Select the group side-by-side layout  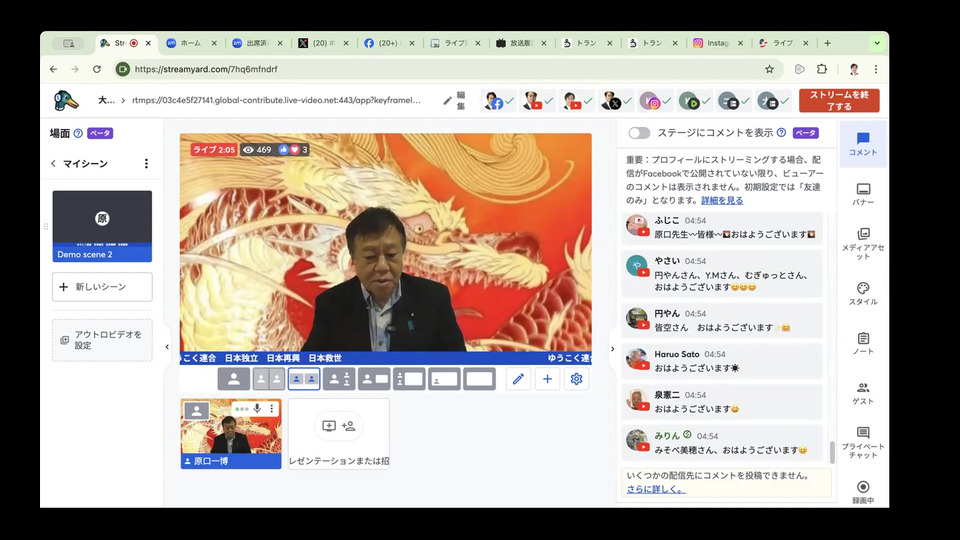tap(304, 379)
